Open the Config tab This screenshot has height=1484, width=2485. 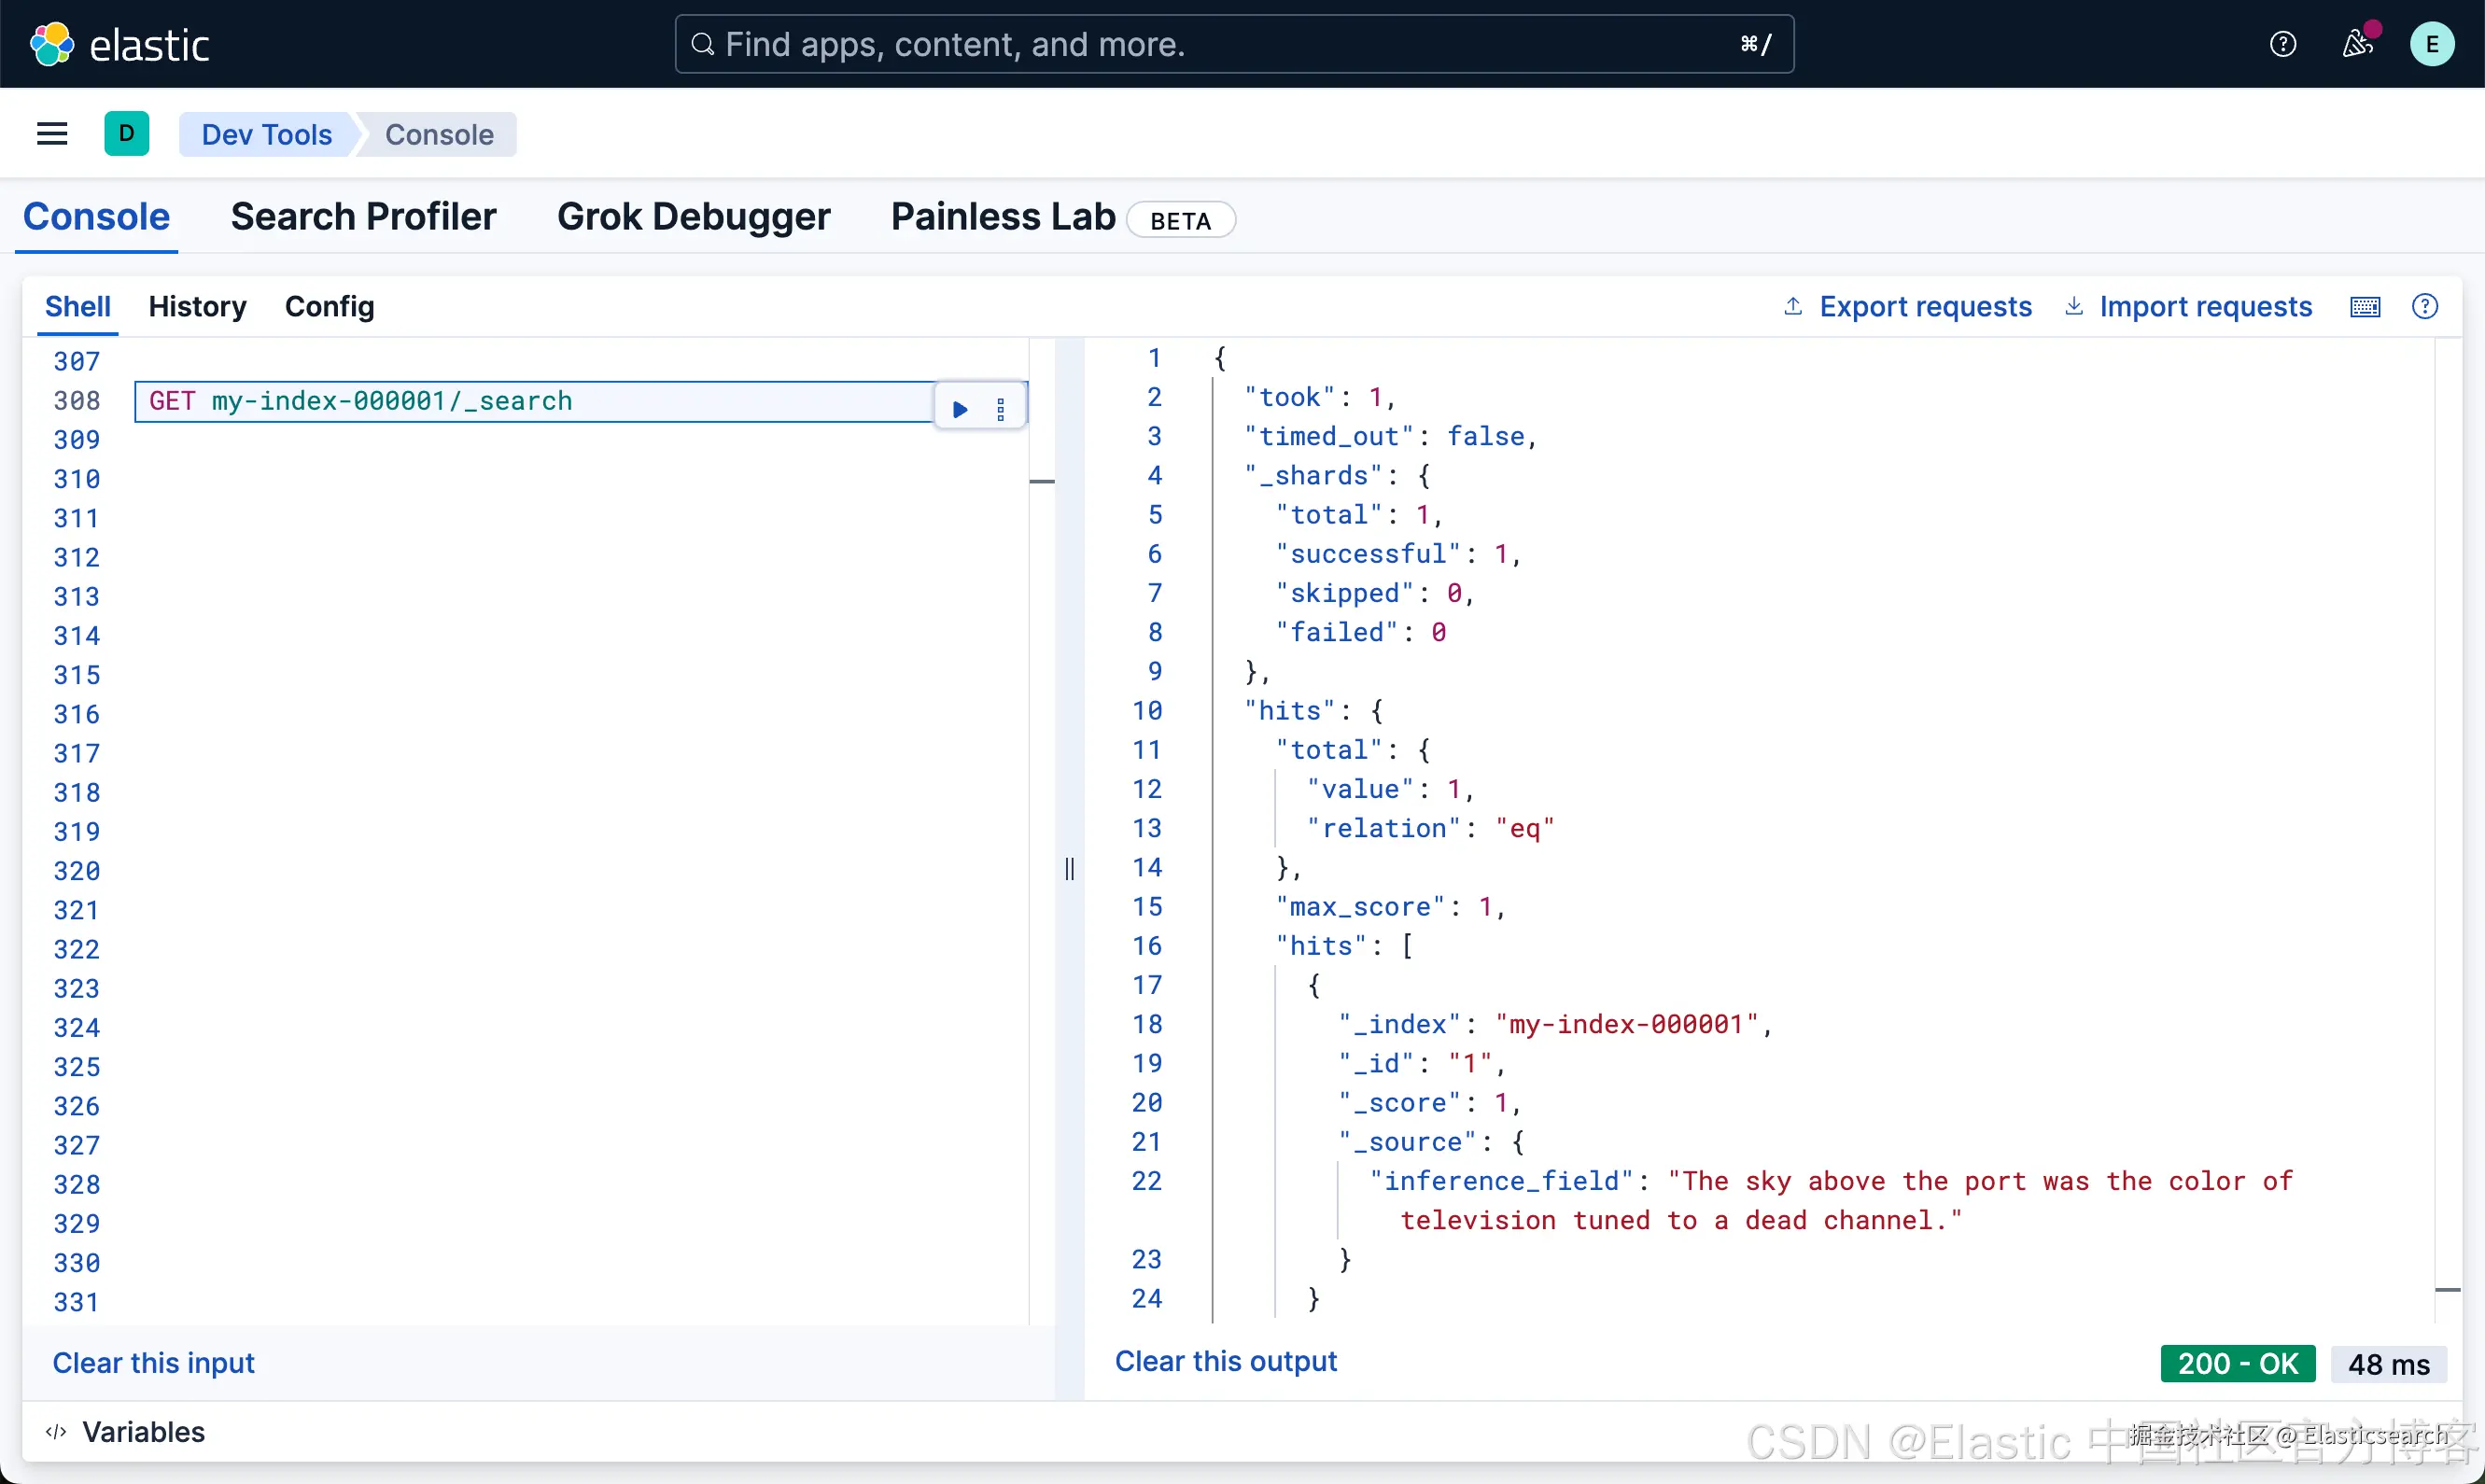click(x=329, y=307)
